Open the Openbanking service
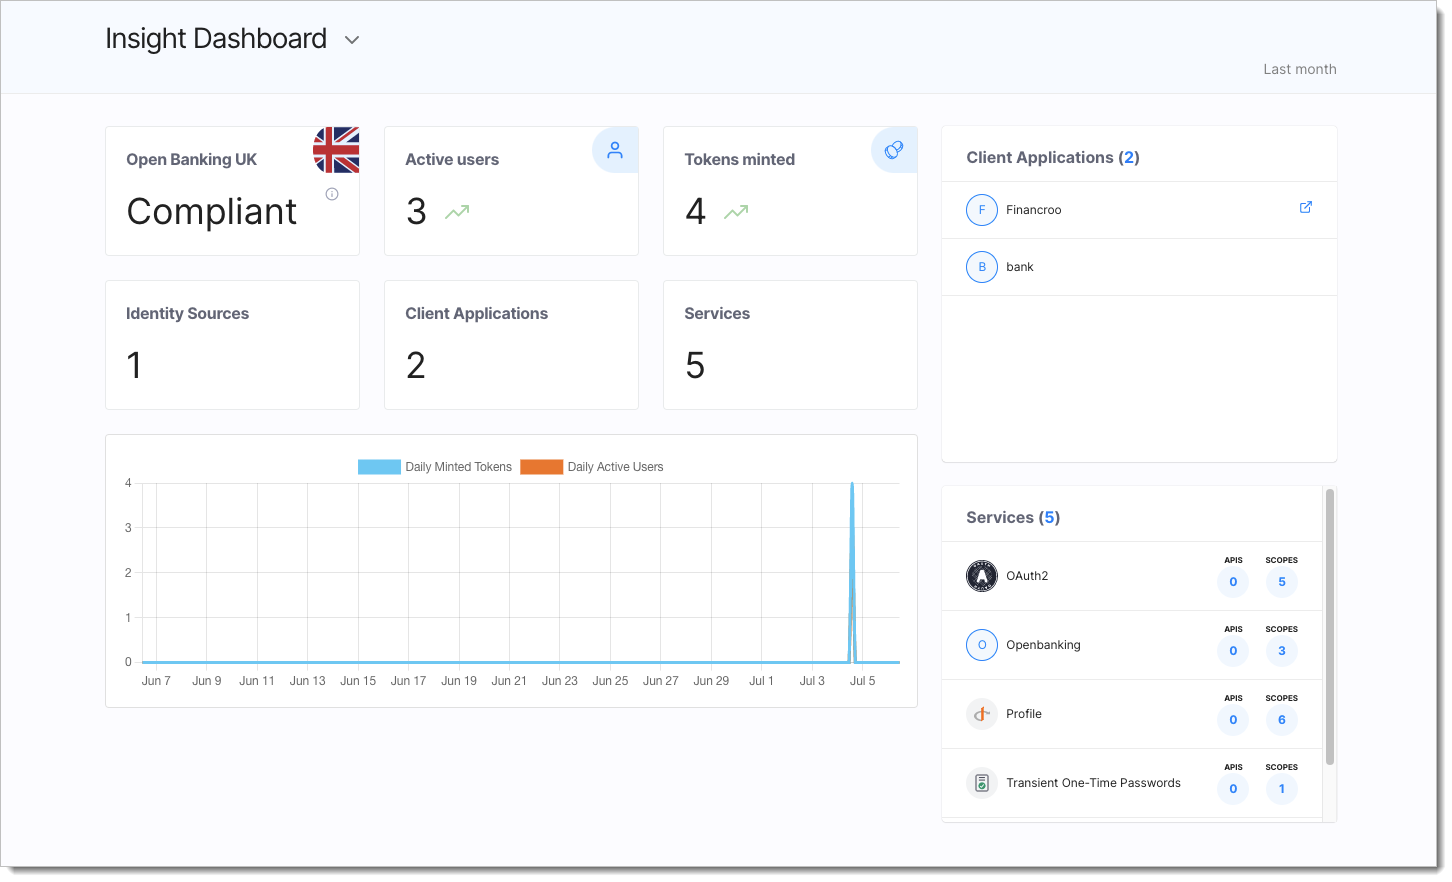The image size is (1452, 882). 1132,645
